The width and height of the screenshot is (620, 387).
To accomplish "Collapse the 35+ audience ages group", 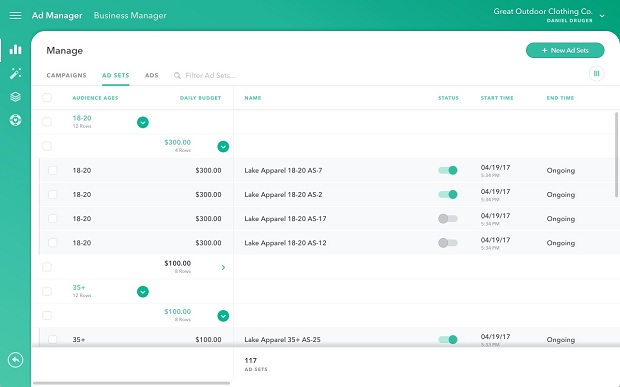I will tap(143, 292).
